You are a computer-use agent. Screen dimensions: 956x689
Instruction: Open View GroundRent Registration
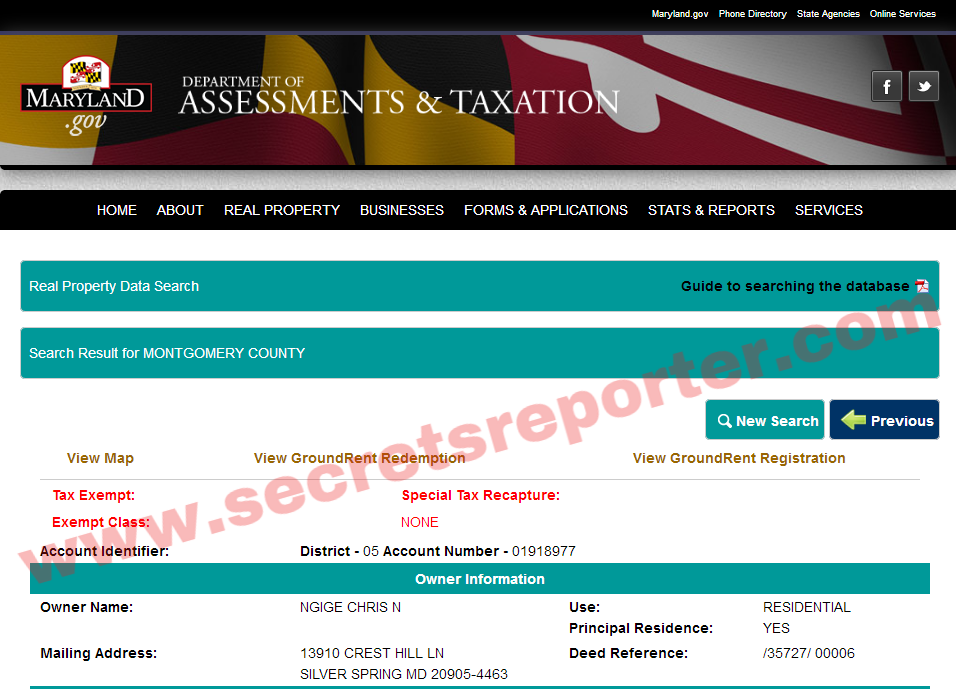pyautogui.click(x=739, y=458)
